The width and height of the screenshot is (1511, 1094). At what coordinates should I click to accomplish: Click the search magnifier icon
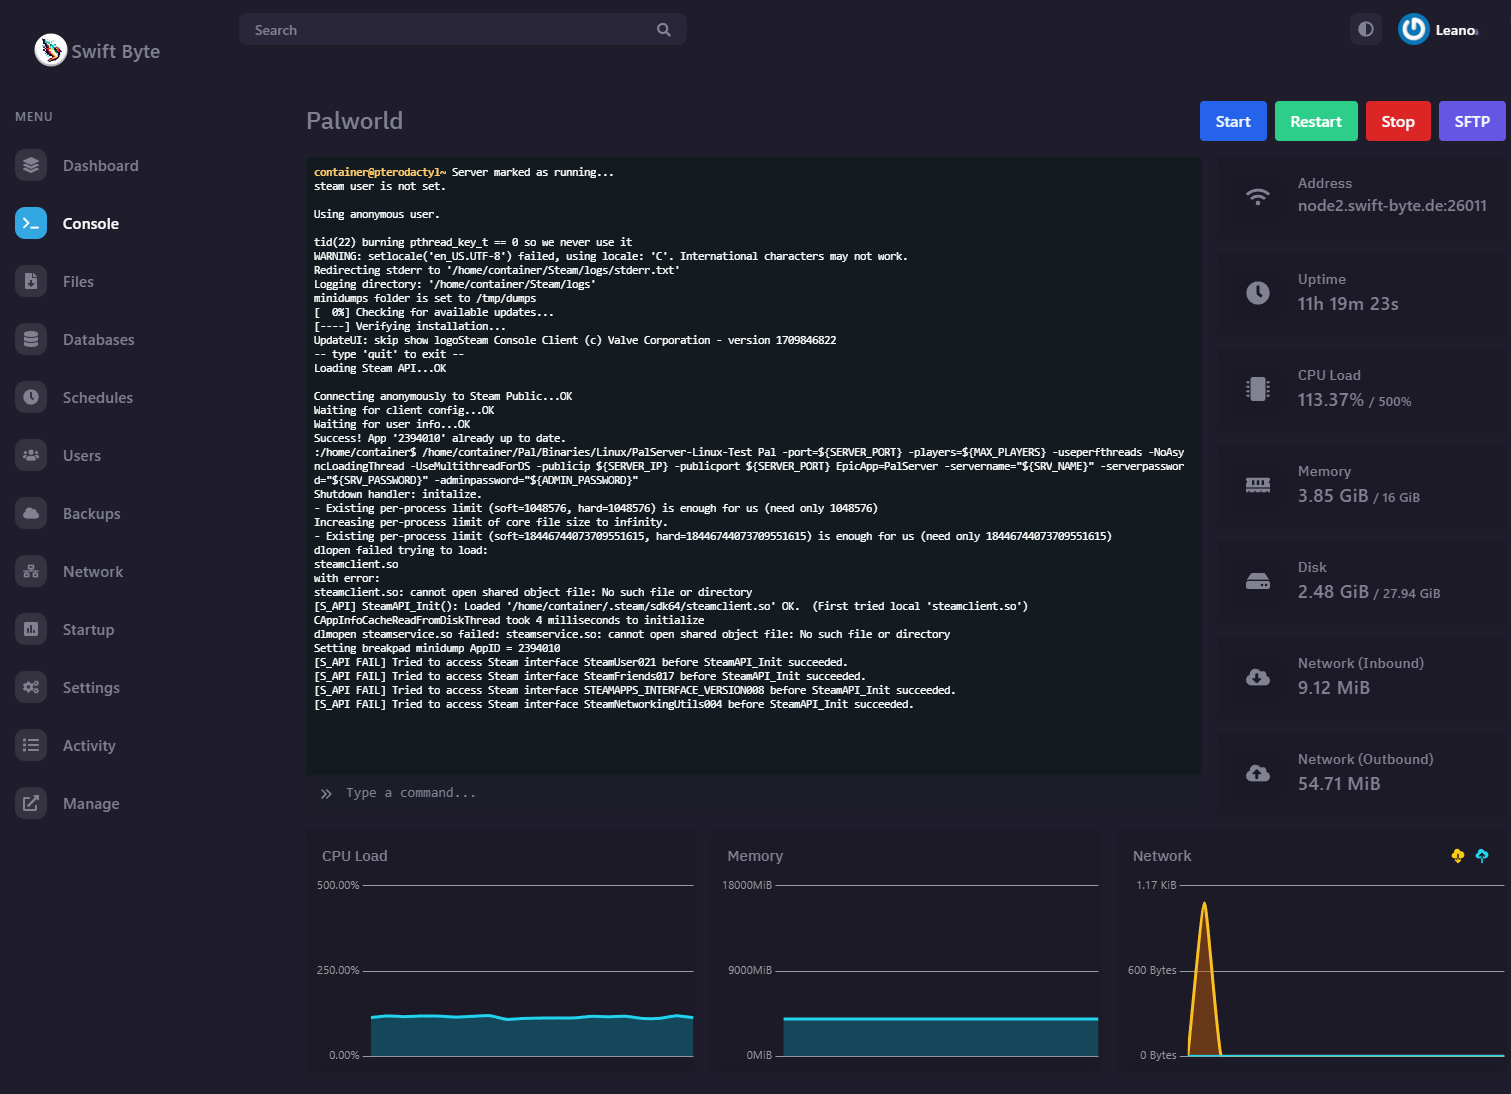pyautogui.click(x=663, y=30)
